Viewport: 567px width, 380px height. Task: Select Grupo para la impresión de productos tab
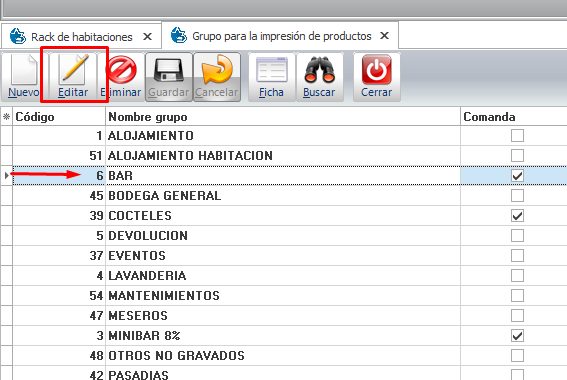click(281, 36)
